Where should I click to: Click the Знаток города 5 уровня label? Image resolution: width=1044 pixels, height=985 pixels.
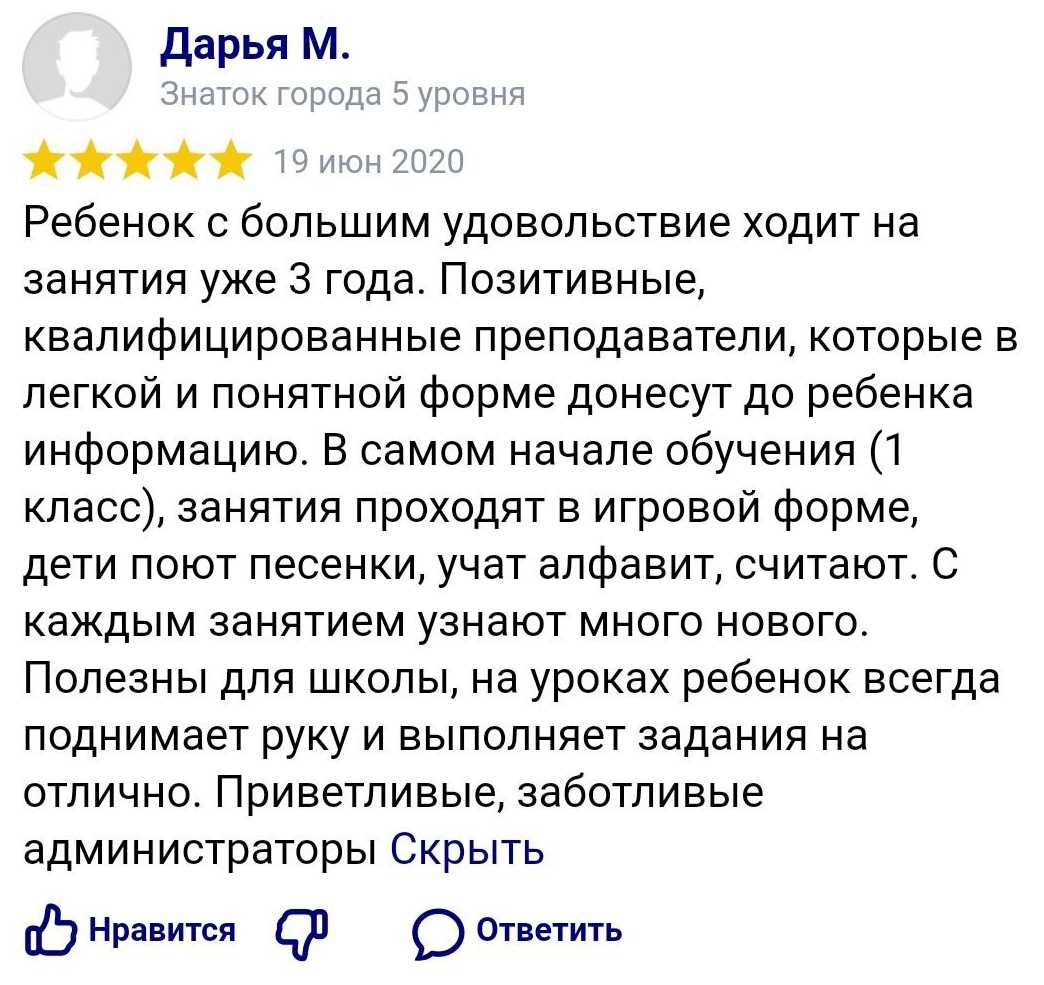click(x=342, y=95)
